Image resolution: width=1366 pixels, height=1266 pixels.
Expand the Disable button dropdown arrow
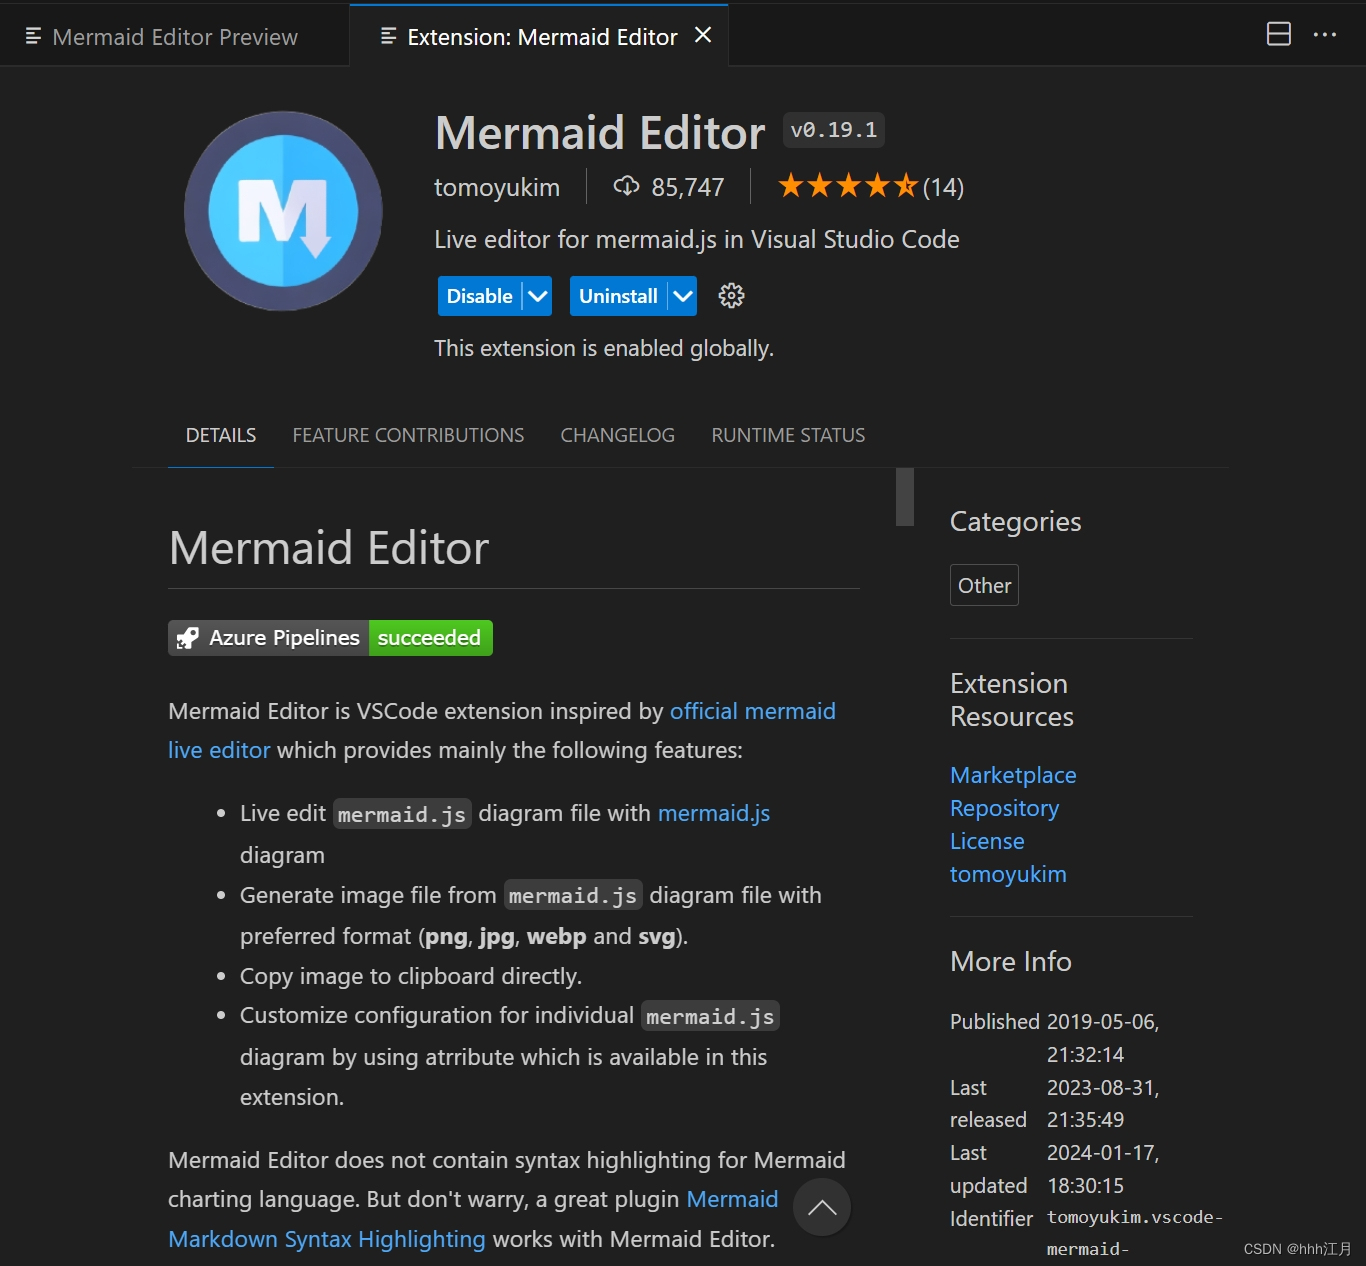coord(537,295)
